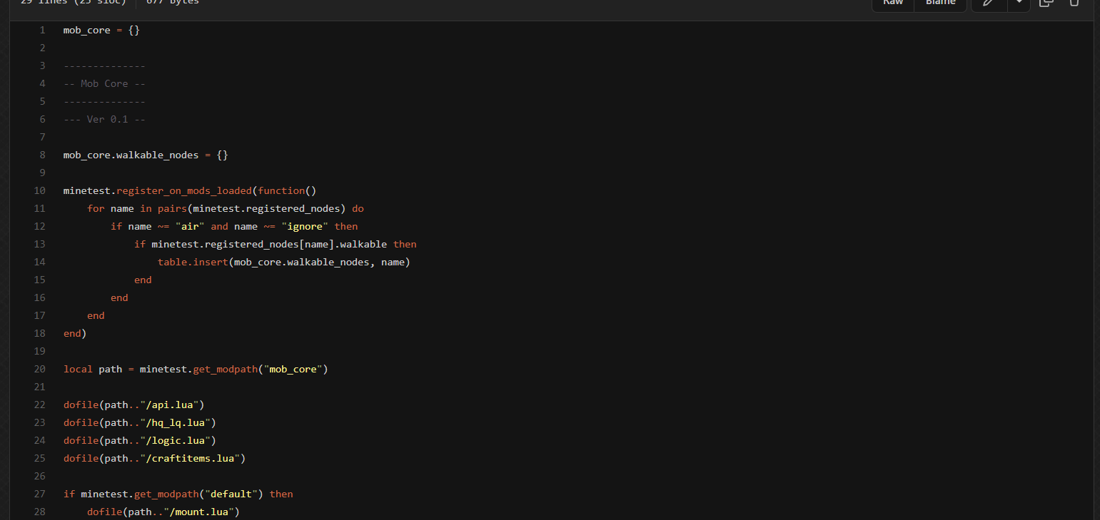This screenshot has width=1100, height=520.
Task: Select line number 10
Action: [x=39, y=191]
